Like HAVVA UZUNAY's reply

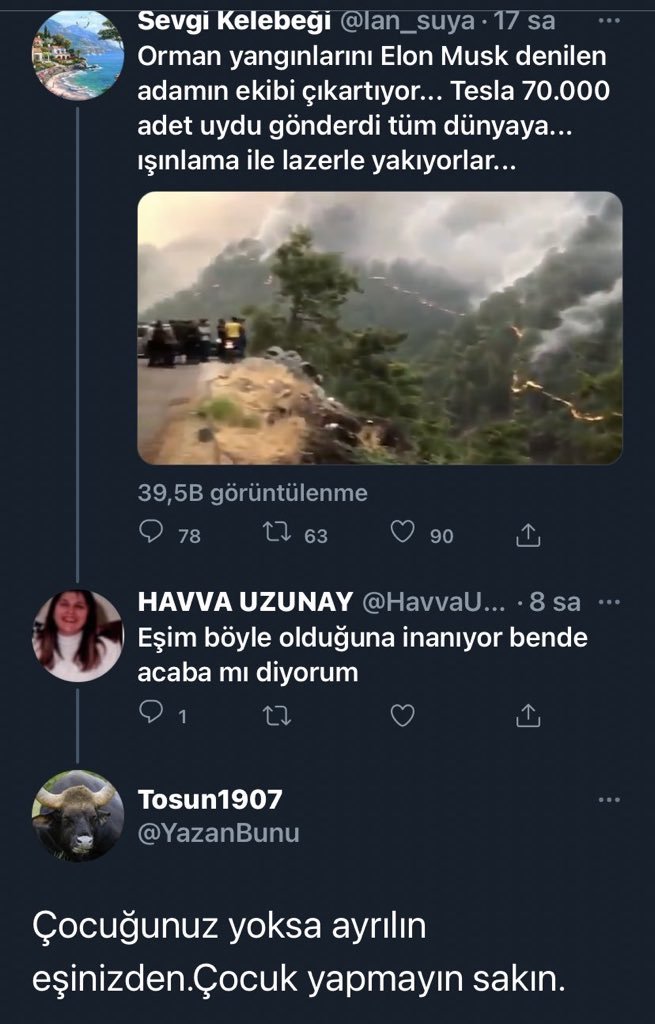[x=402, y=715]
